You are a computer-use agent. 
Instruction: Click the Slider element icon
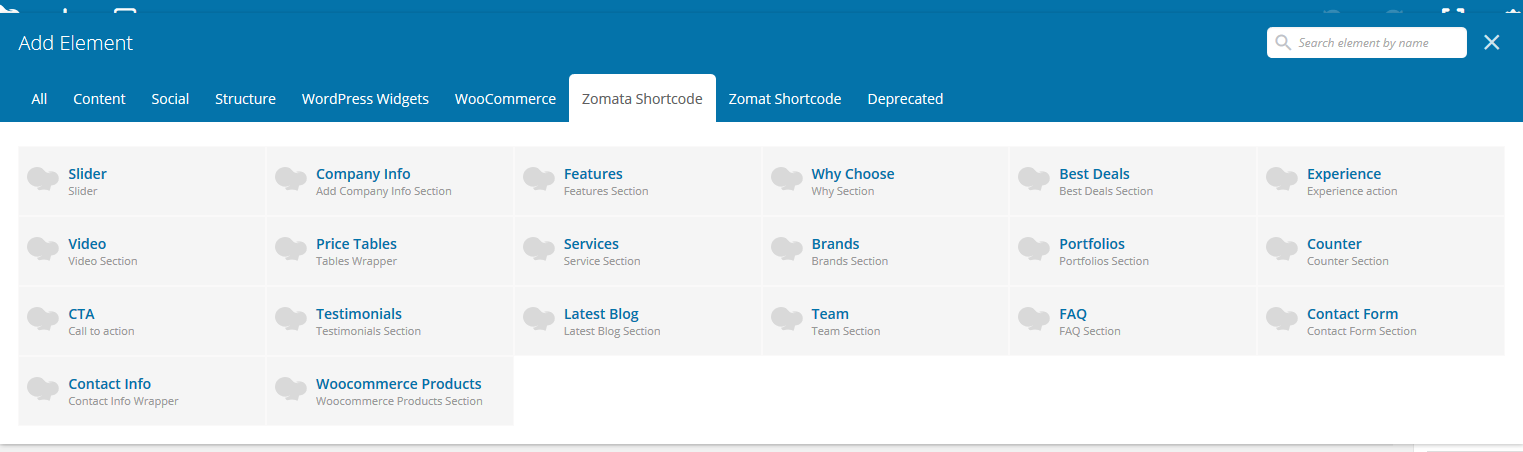click(43, 180)
